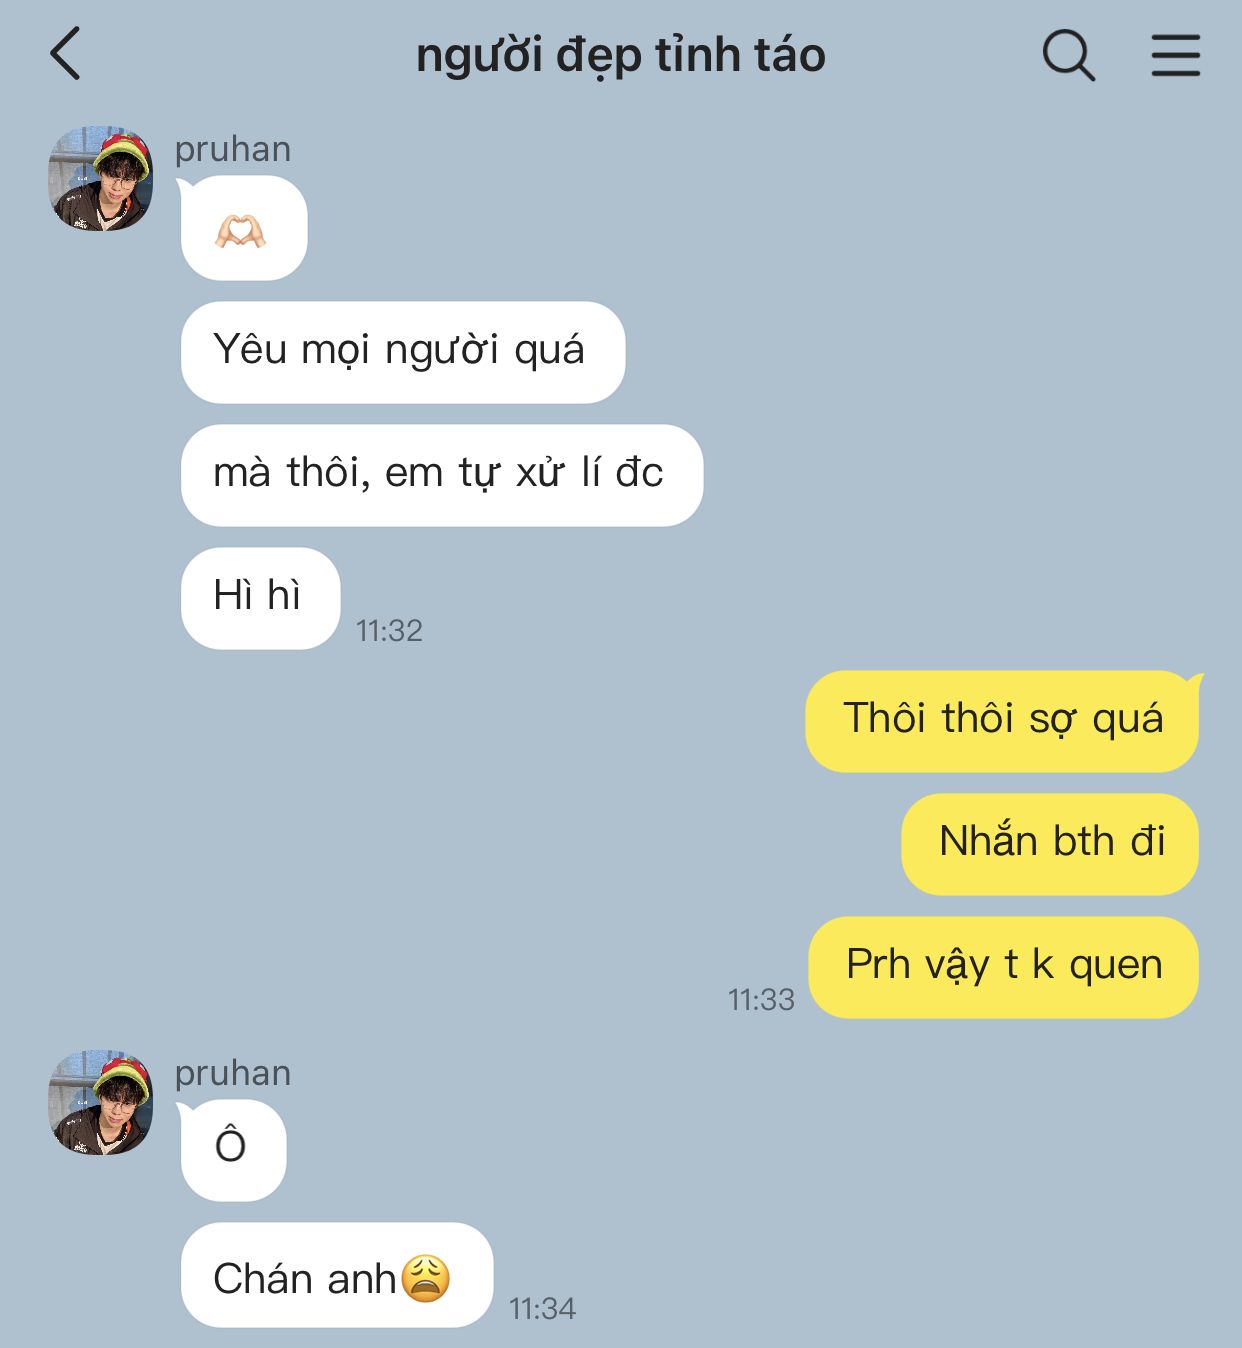Go back using the back arrow
Image resolution: width=1242 pixels, height=1348 pixels.
click(x=65, y=54)
